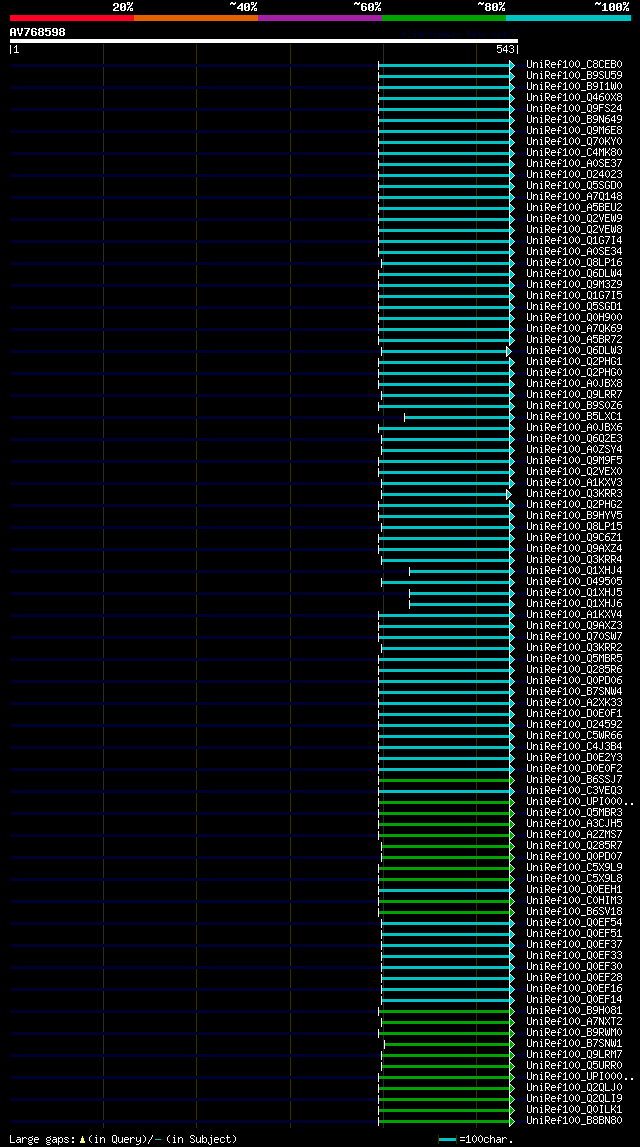Select the UniRef100_B9H081 hit label
This screenshot has width=640, height=1147.
[x=574, y=1010]
